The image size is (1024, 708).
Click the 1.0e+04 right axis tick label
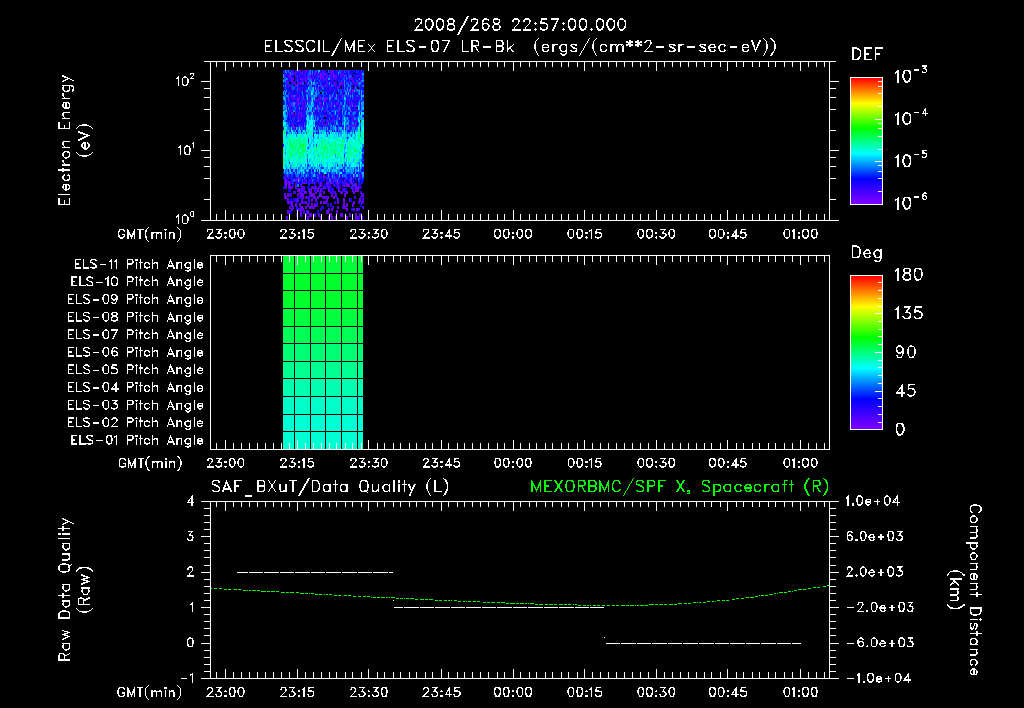pos(872,501)
